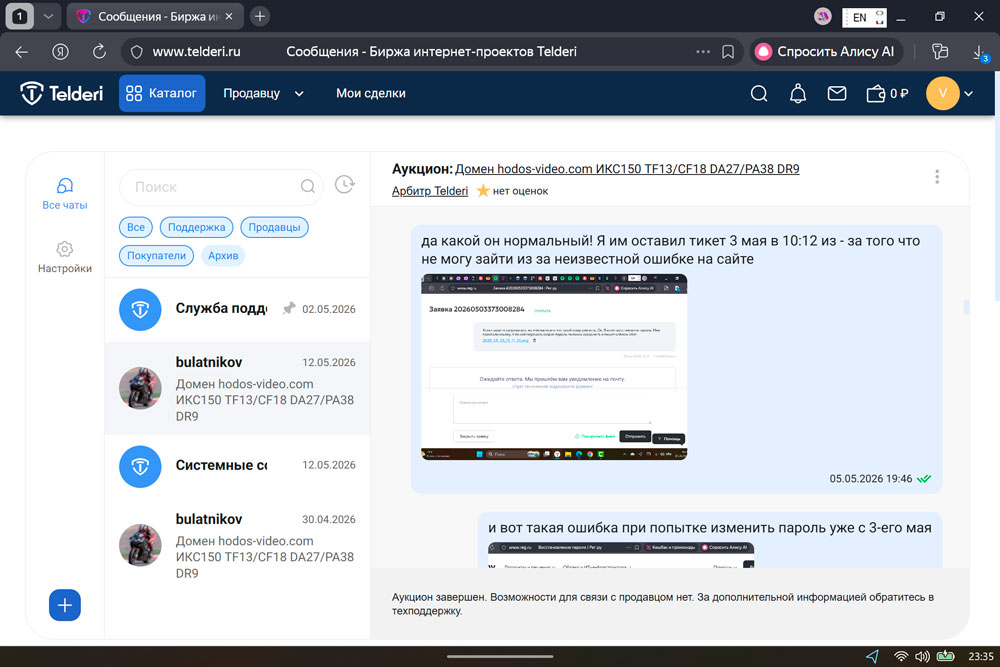Image resolution: width=1000 pixels, height=667 pixels.
Task: Click the read checkmarks on 05.05.2026 message
Action: [x=923, y=479]
